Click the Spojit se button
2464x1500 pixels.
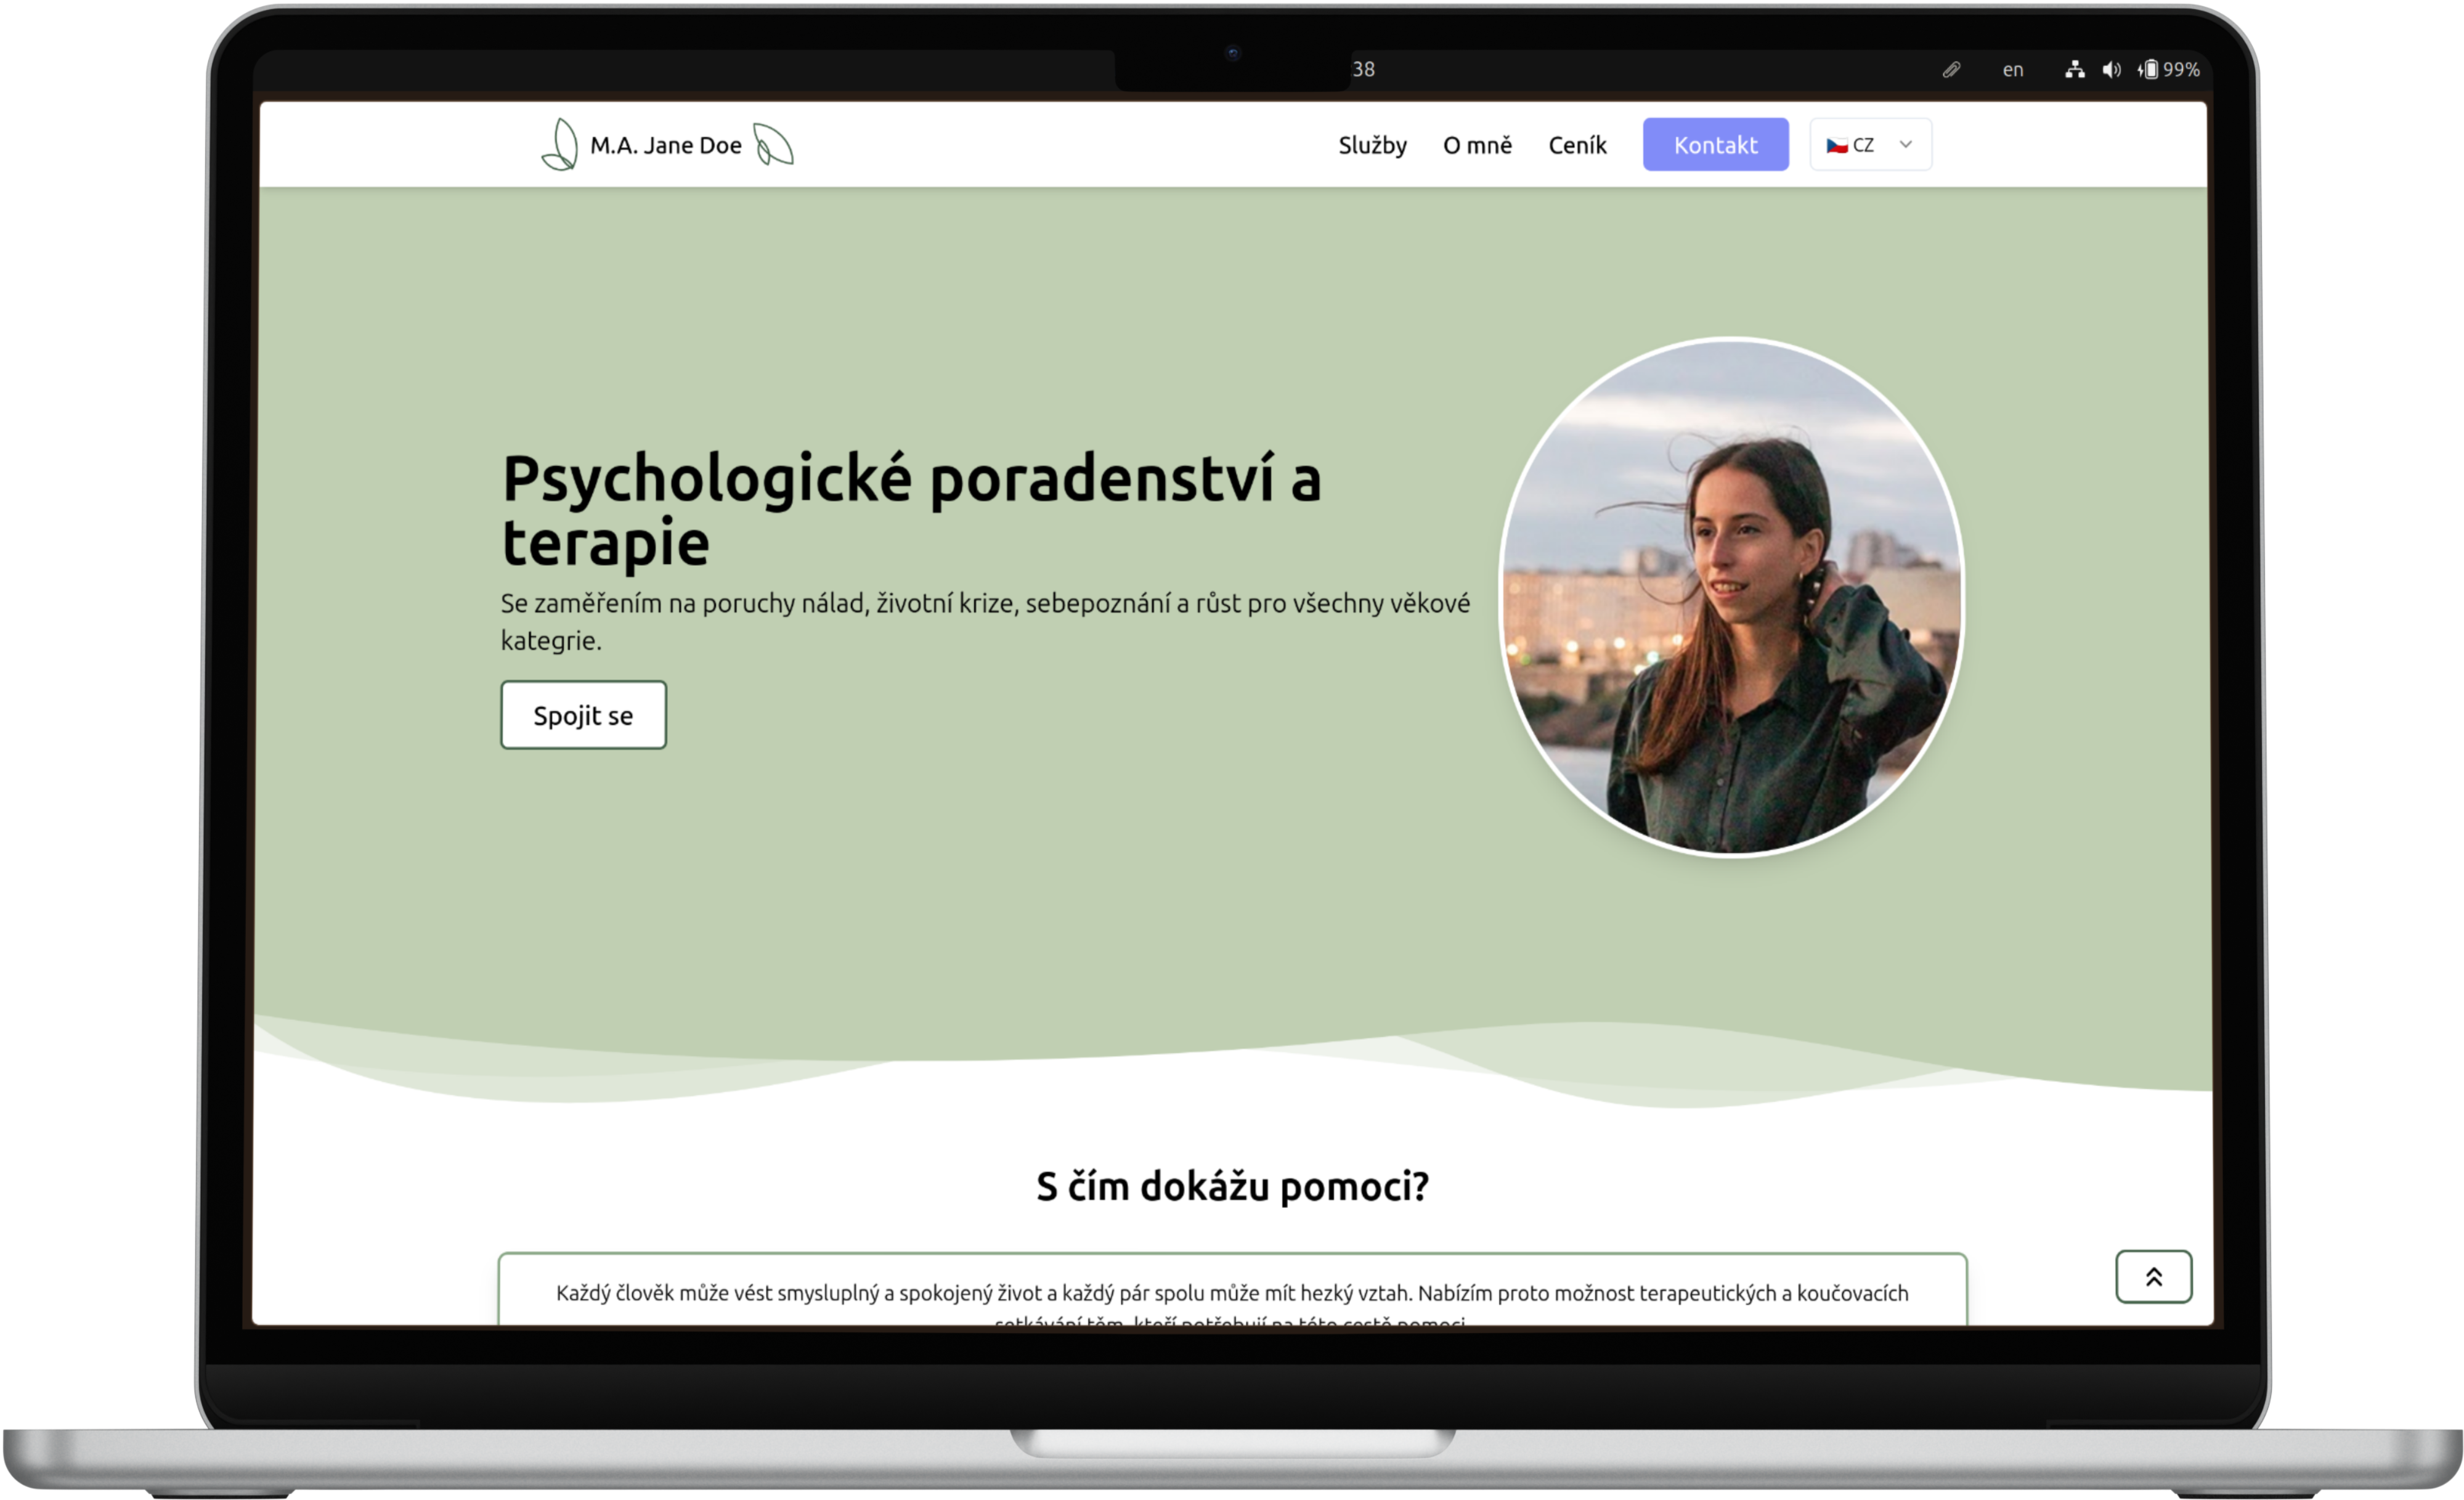583,715
